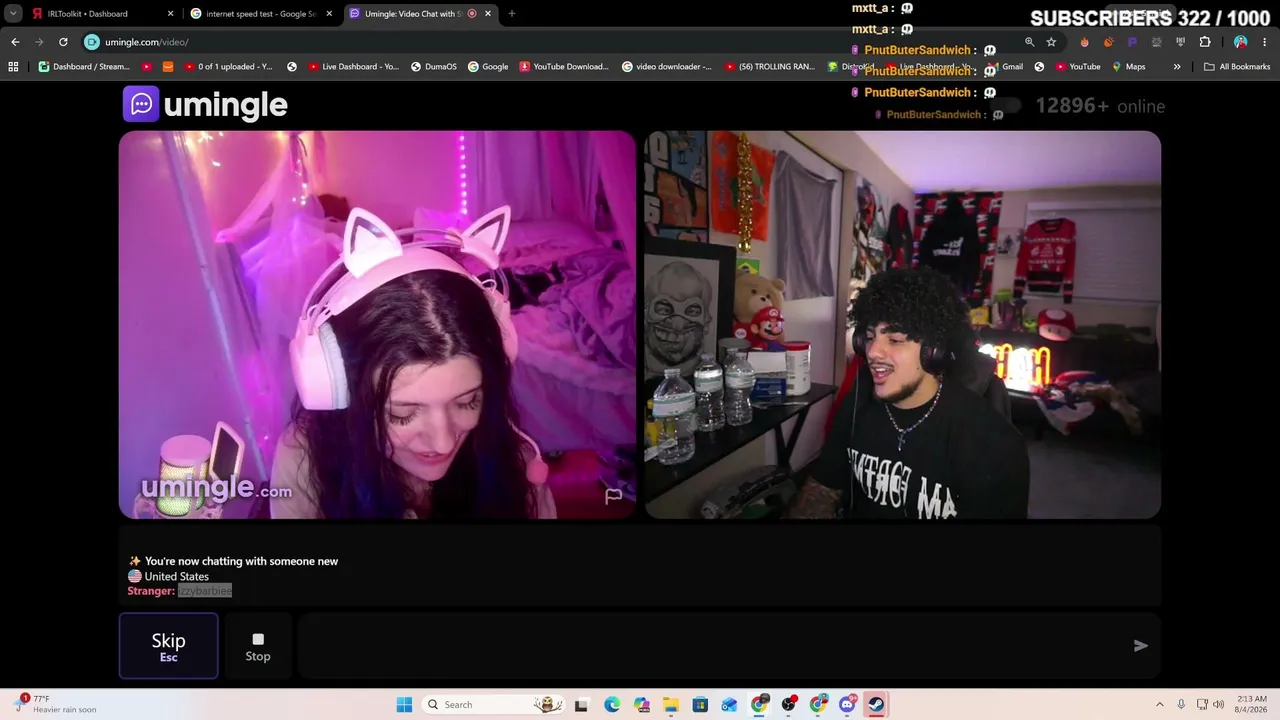Screen dimensions: 1280x720
Task: Send the chat message with the arrow icon
Action: (1140, 646)
